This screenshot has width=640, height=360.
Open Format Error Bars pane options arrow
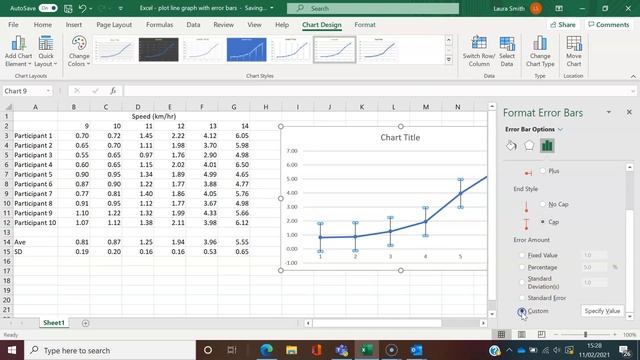click(609, 112)
